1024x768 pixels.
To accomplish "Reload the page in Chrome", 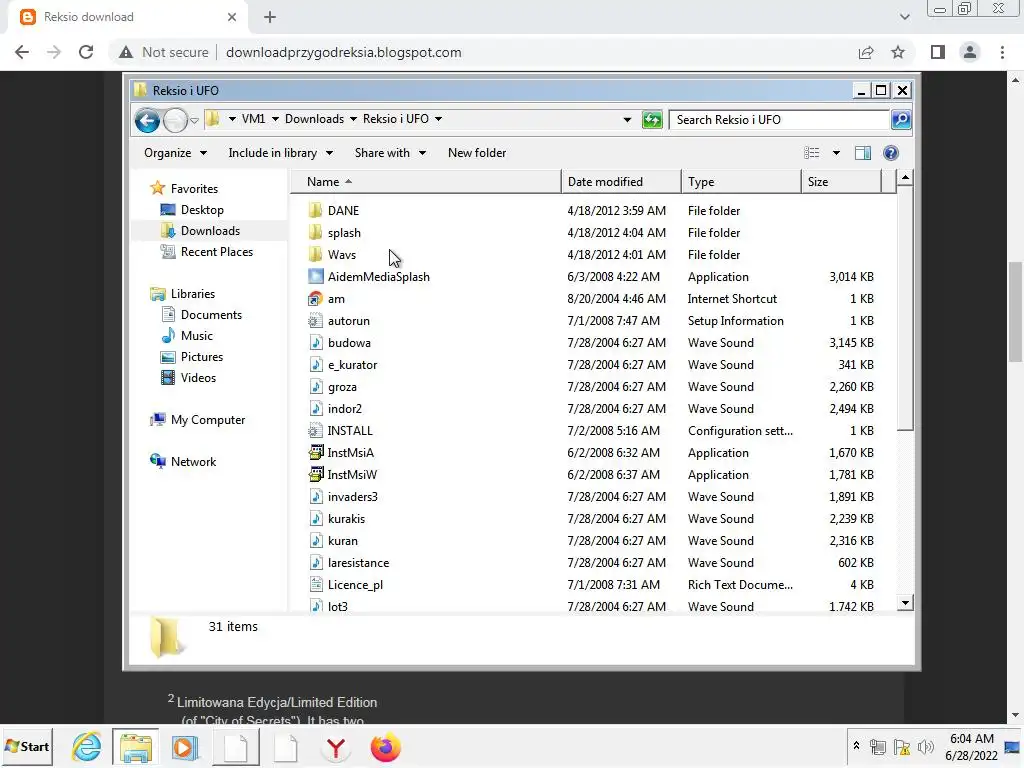I will tap(86, 52).
